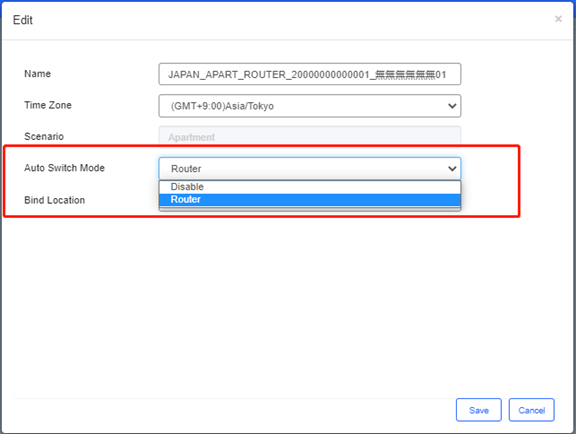Focus the Name input with JAPAN_APART_ROUTER text
This screenshot has width=576, height=434.
coord(310,74)
